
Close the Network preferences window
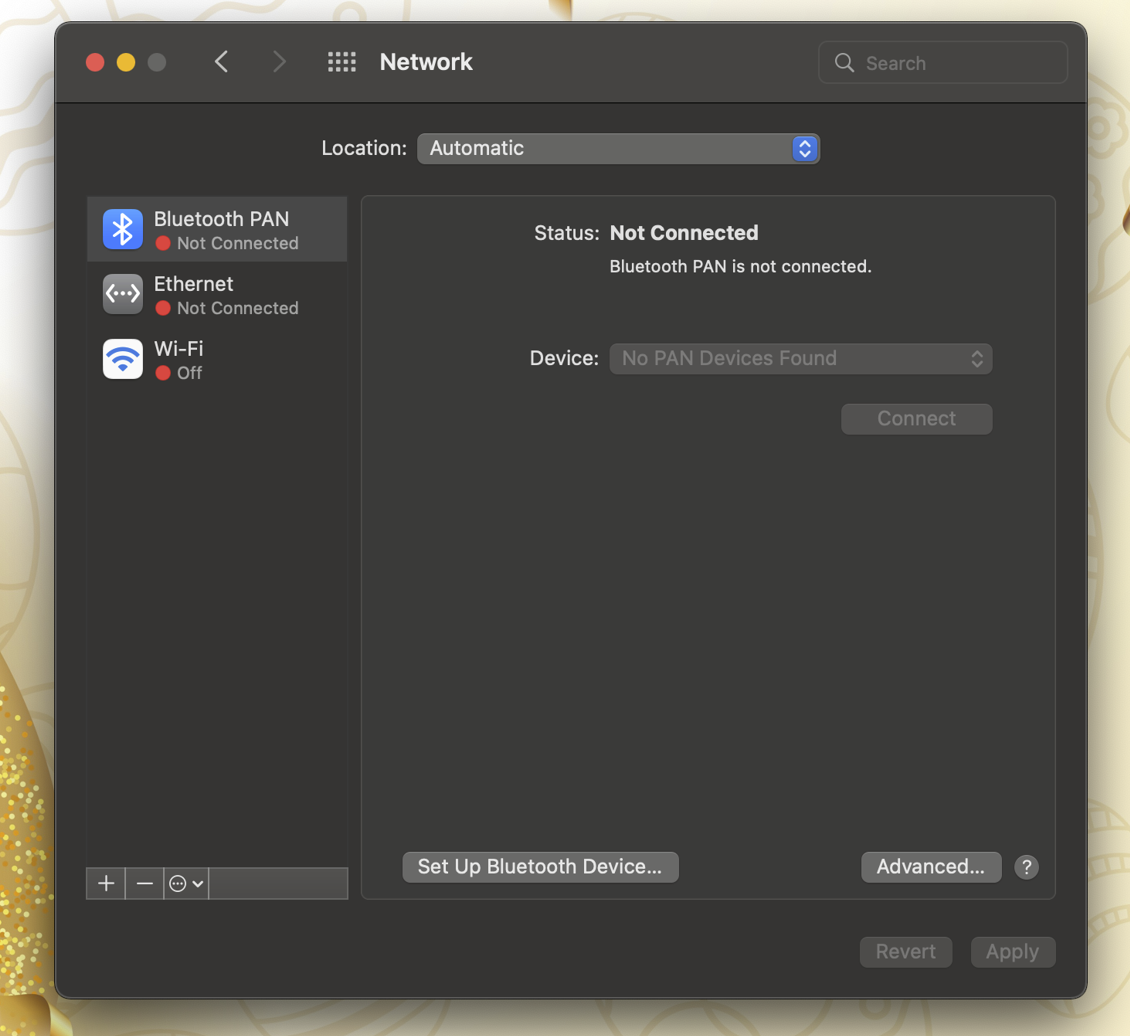click(x=95, y=62)
